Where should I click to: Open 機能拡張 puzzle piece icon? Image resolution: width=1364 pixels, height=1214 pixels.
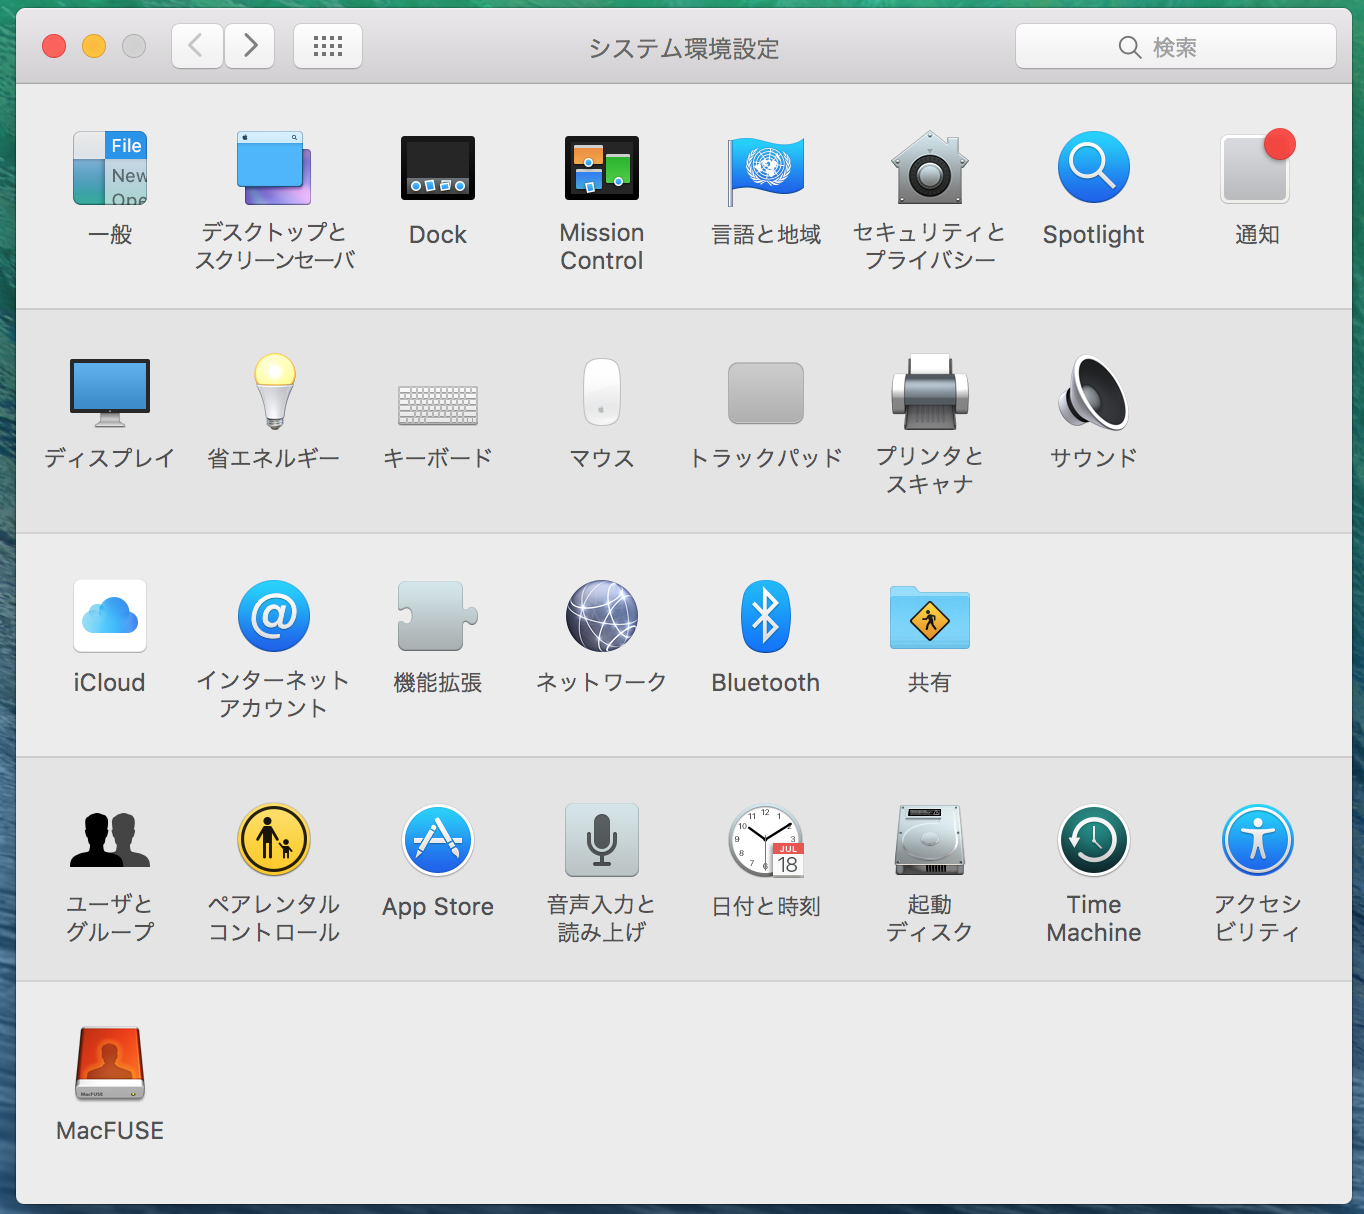click(438, 616)
